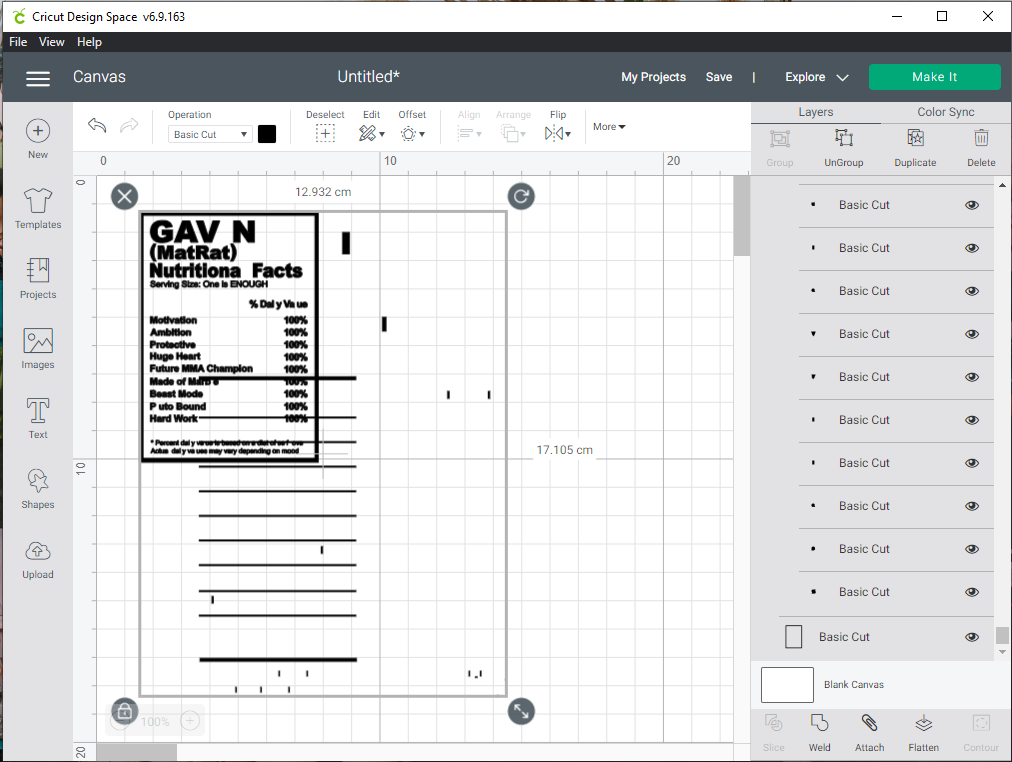The image size is (1012, 762).
Task: Open the File menu
Action: pyautogui.click(x=17, y=42)
